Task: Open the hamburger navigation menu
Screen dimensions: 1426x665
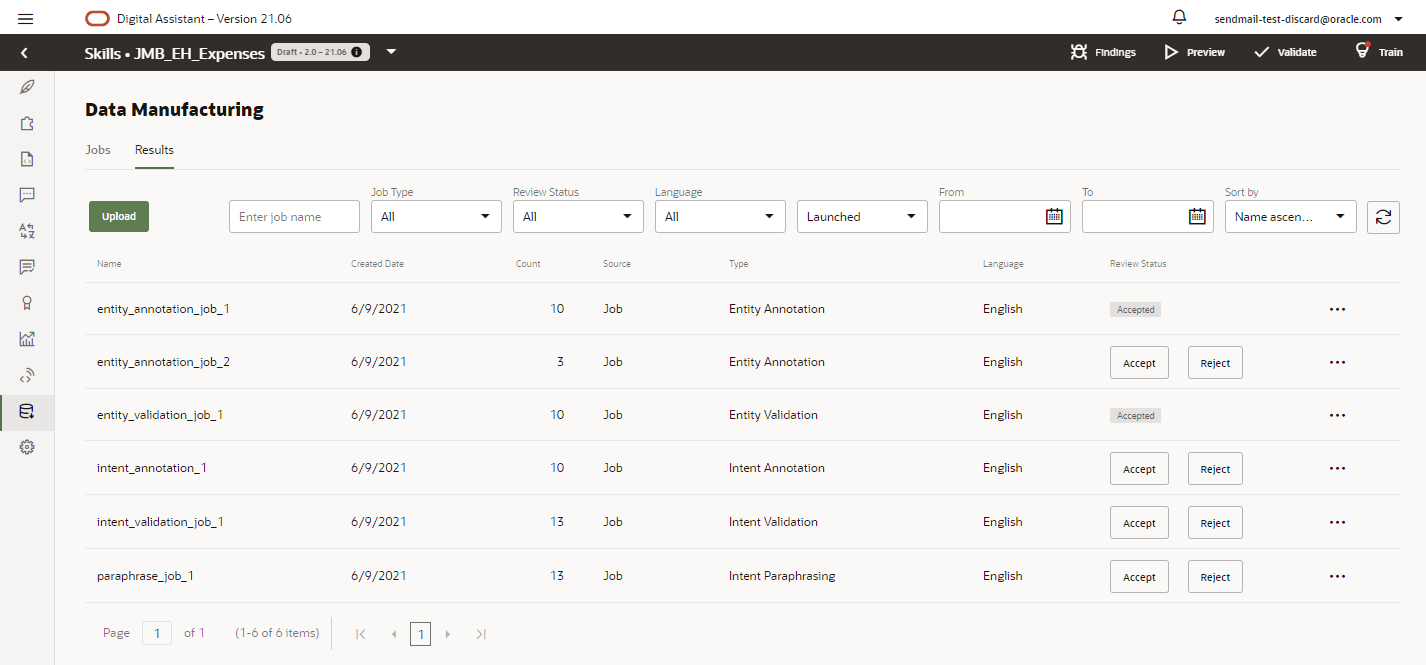Action: 26,18
